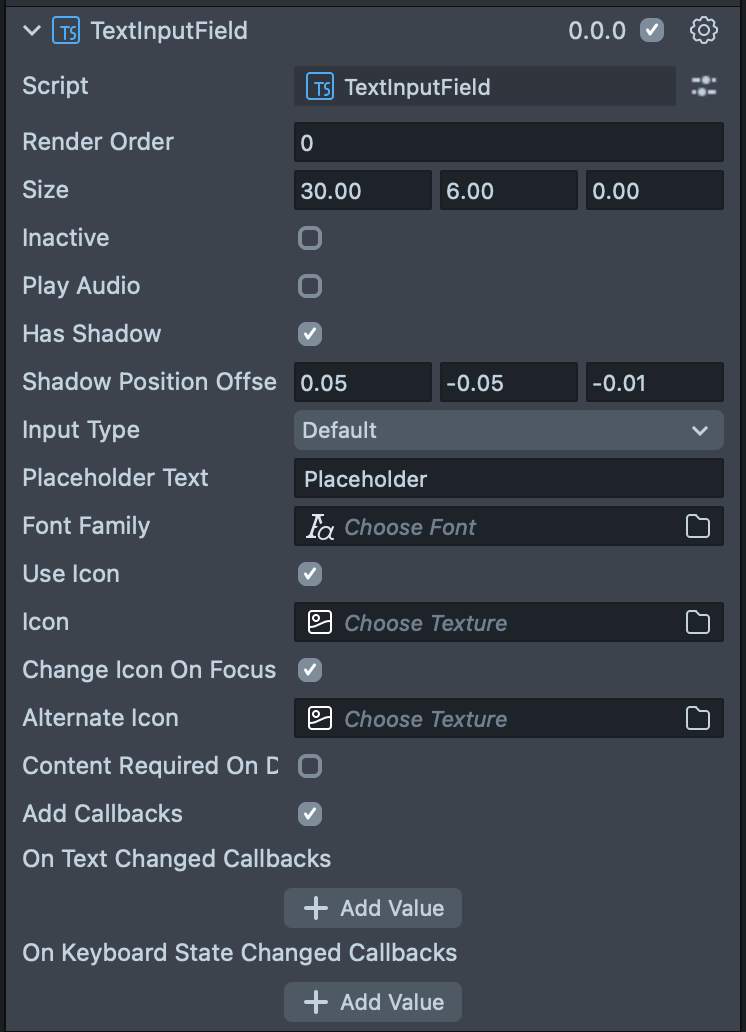Click the TS icon in component header
The image size is (746, 1032).
(x=66, y=31)
